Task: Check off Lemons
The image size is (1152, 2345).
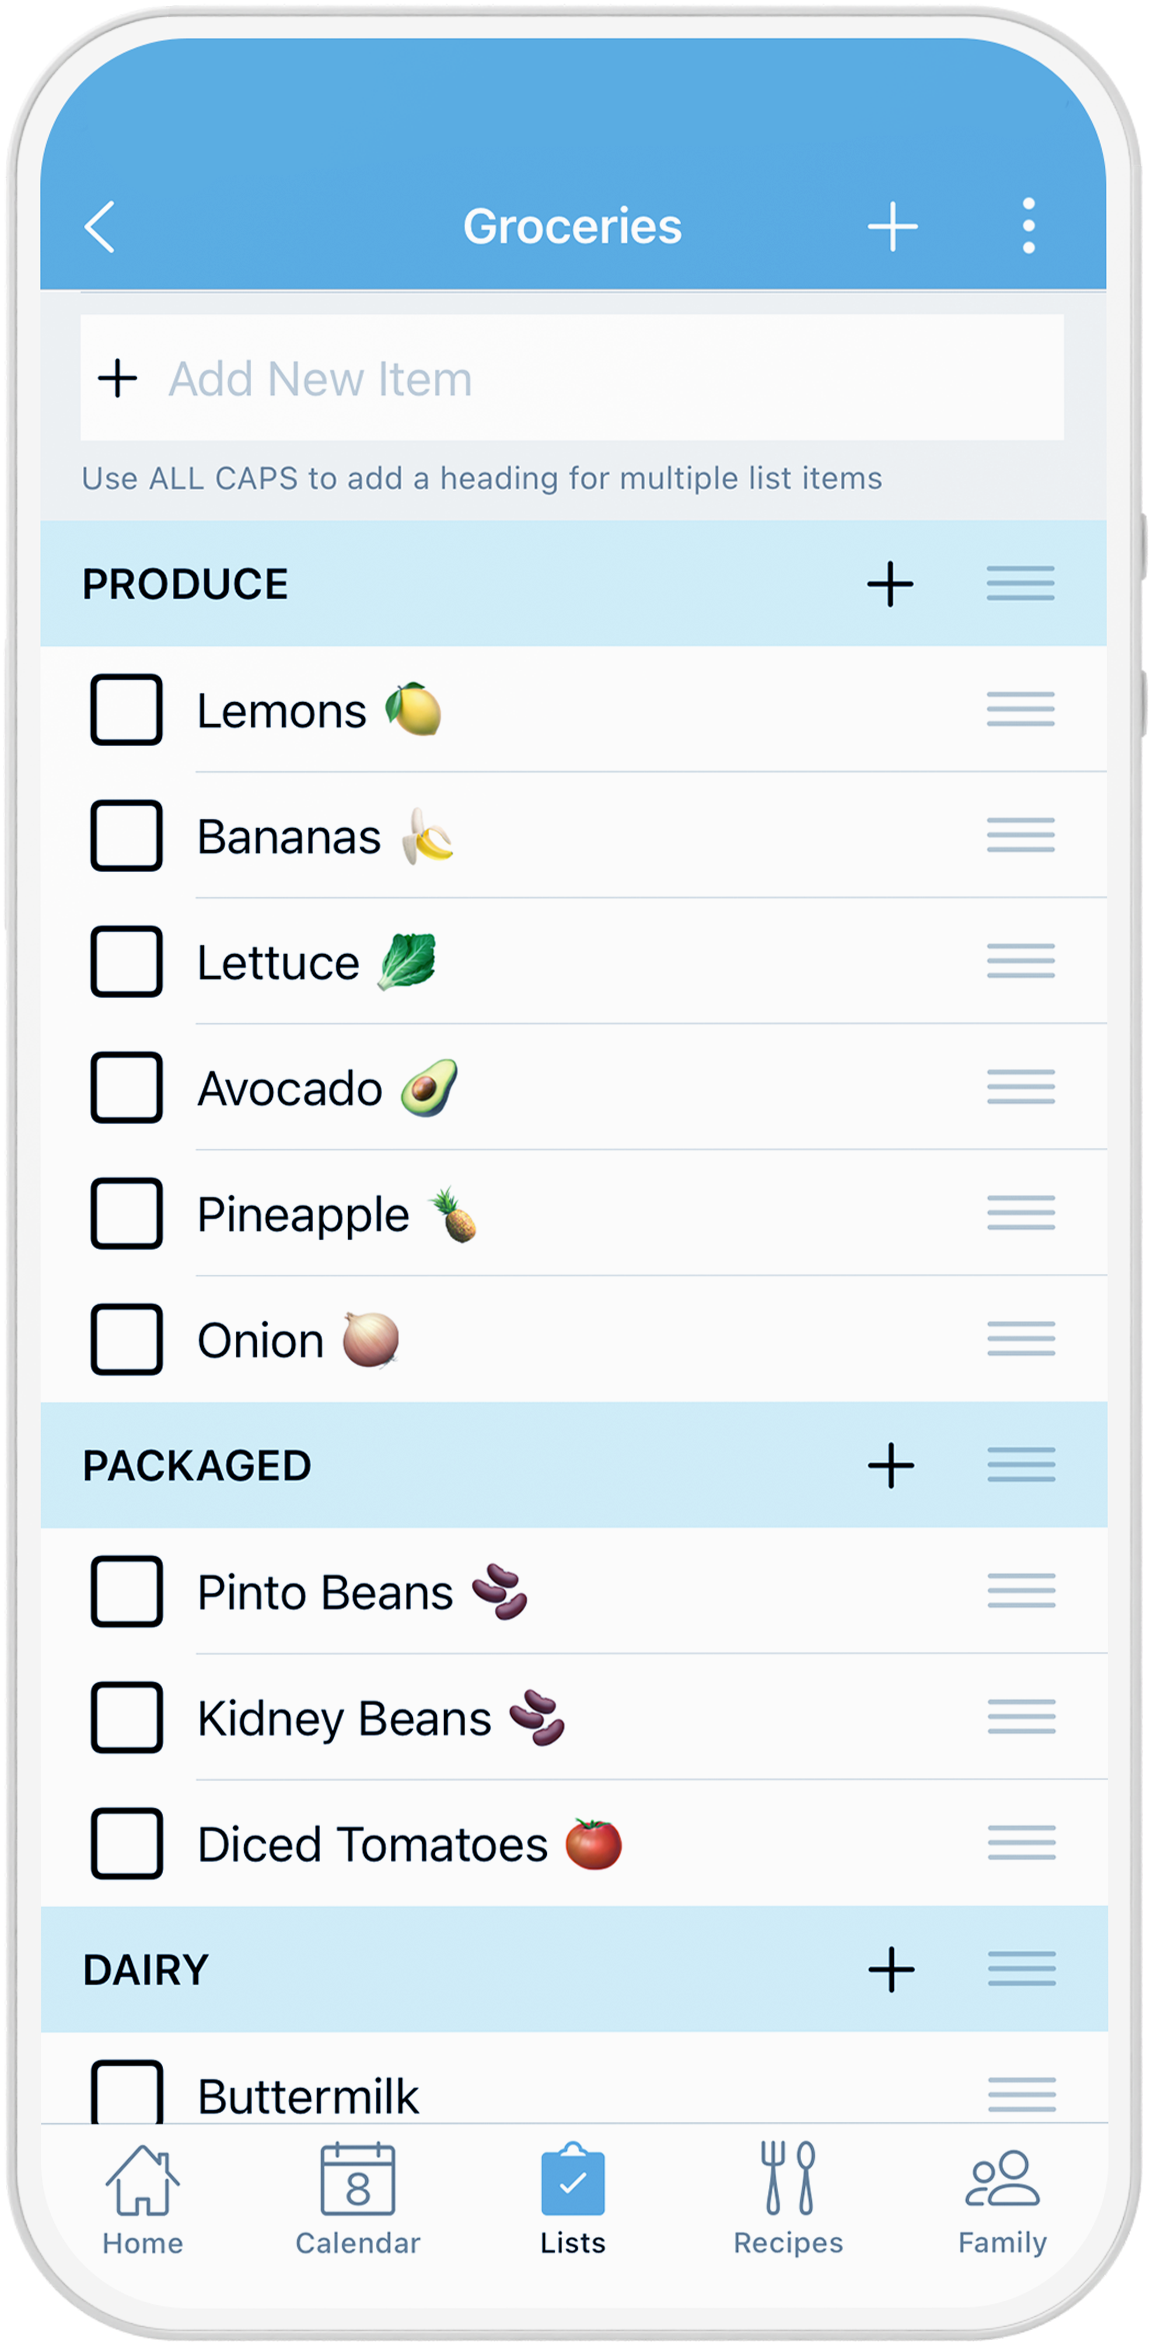Action: point(127,710)
